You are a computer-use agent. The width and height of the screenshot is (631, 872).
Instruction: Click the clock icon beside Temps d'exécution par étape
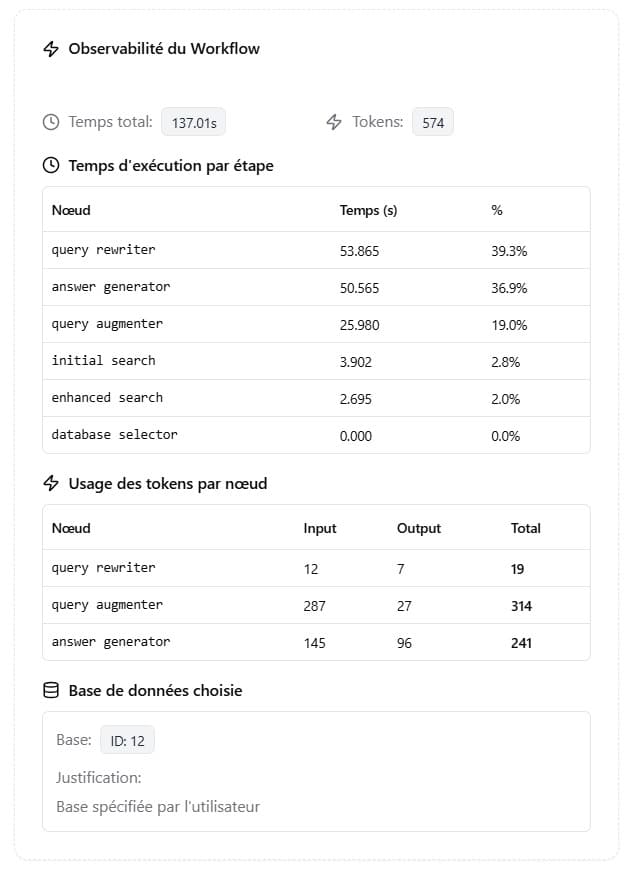click(53, 165)
